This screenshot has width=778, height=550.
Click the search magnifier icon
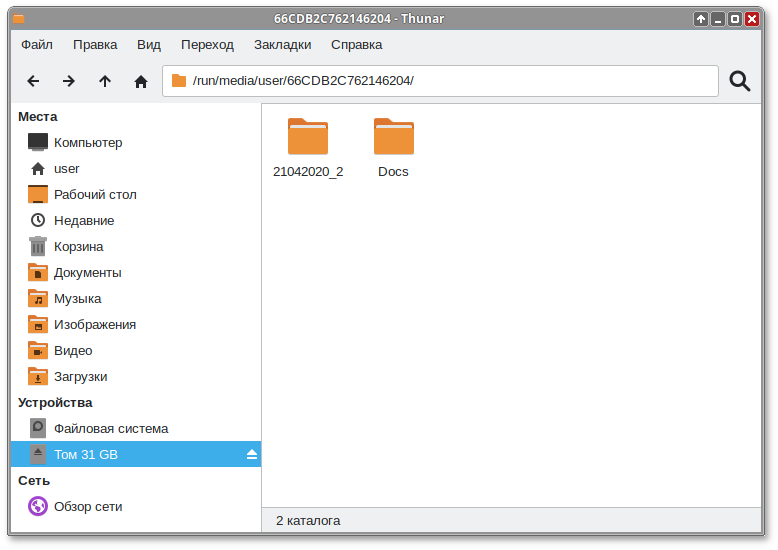coord(740,81)
